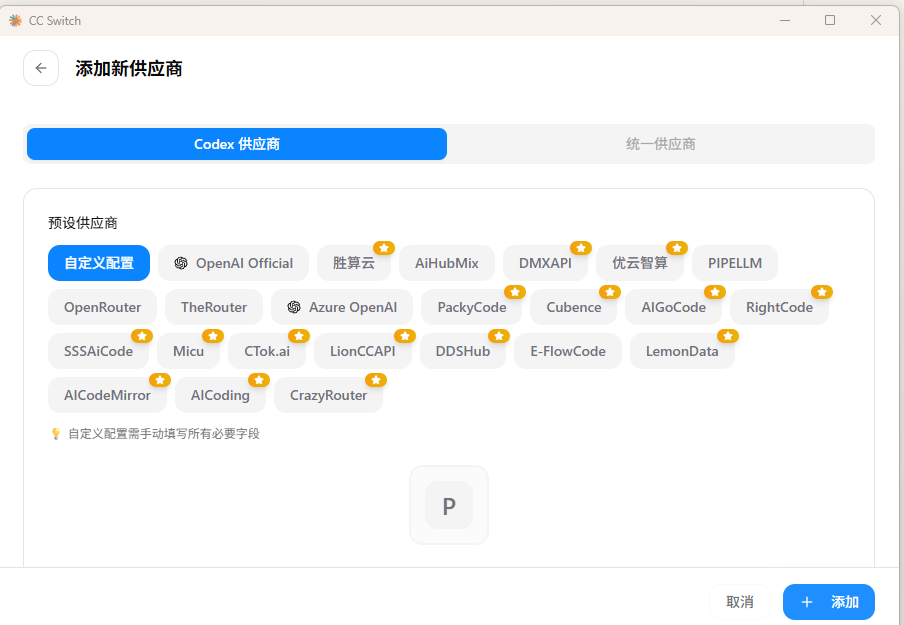Select the TheRouter preset
The height and width of the screenshot is (625, 904).
tap(214, 307)
